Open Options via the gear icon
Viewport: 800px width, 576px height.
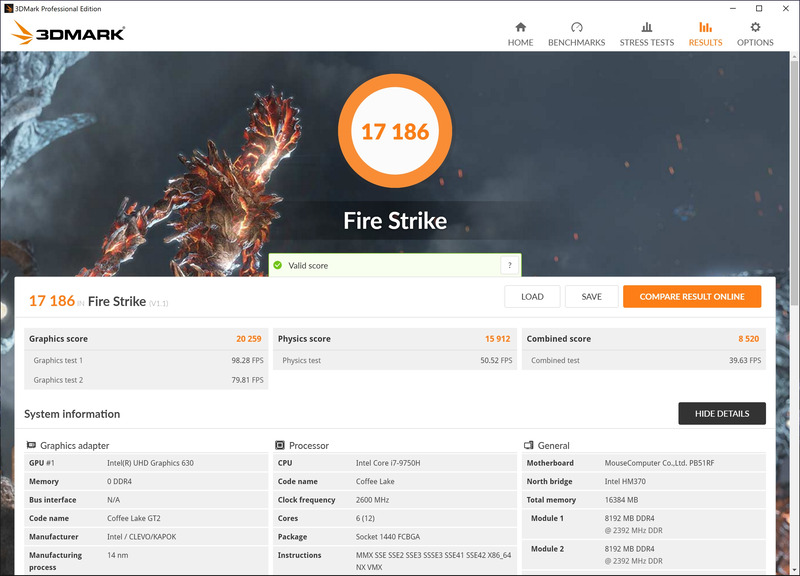[x=755, y=27]
